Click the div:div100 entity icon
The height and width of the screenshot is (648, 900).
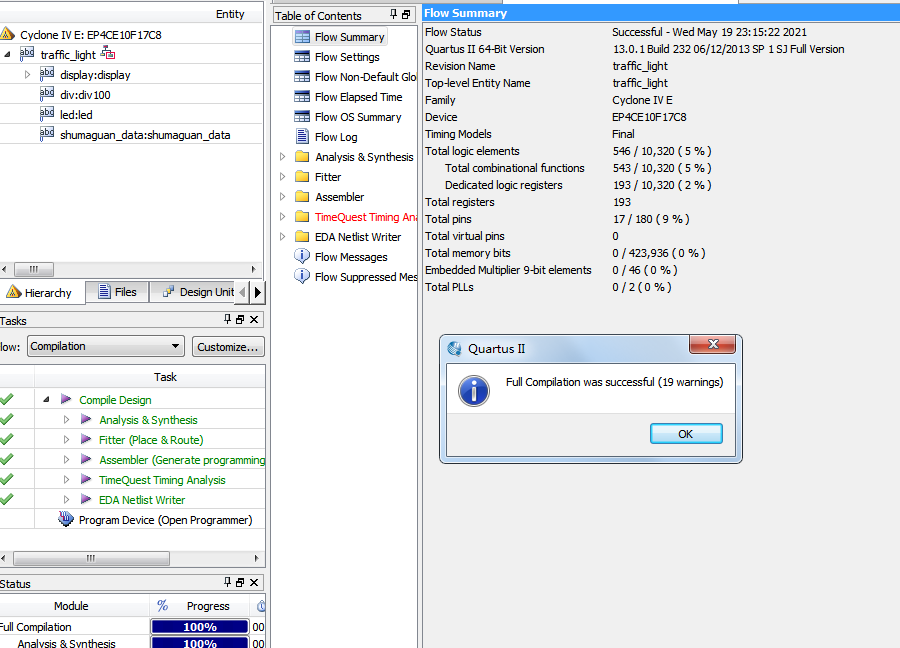47,94
